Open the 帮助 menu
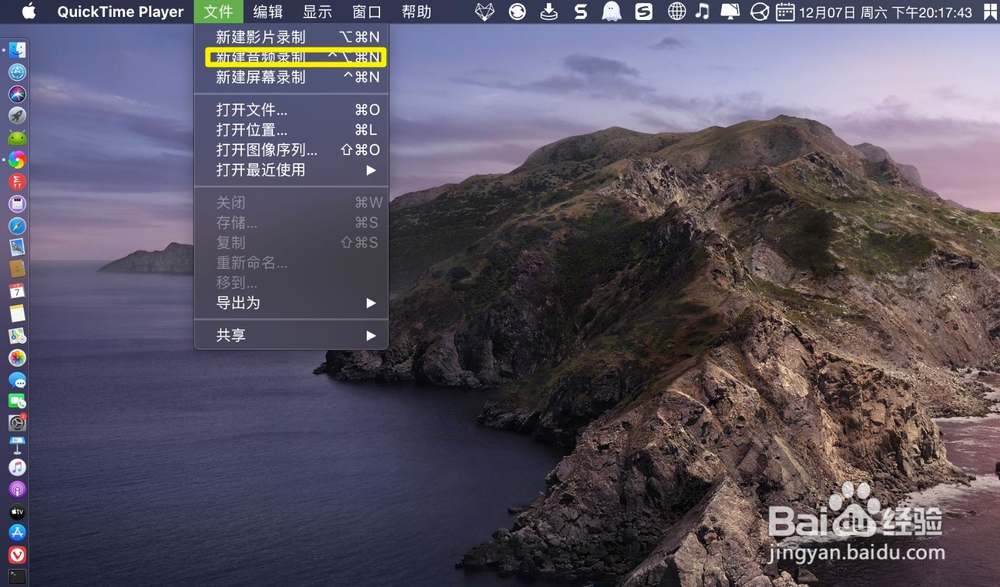This screenshot has width=1000, height=587. [416, 12]
